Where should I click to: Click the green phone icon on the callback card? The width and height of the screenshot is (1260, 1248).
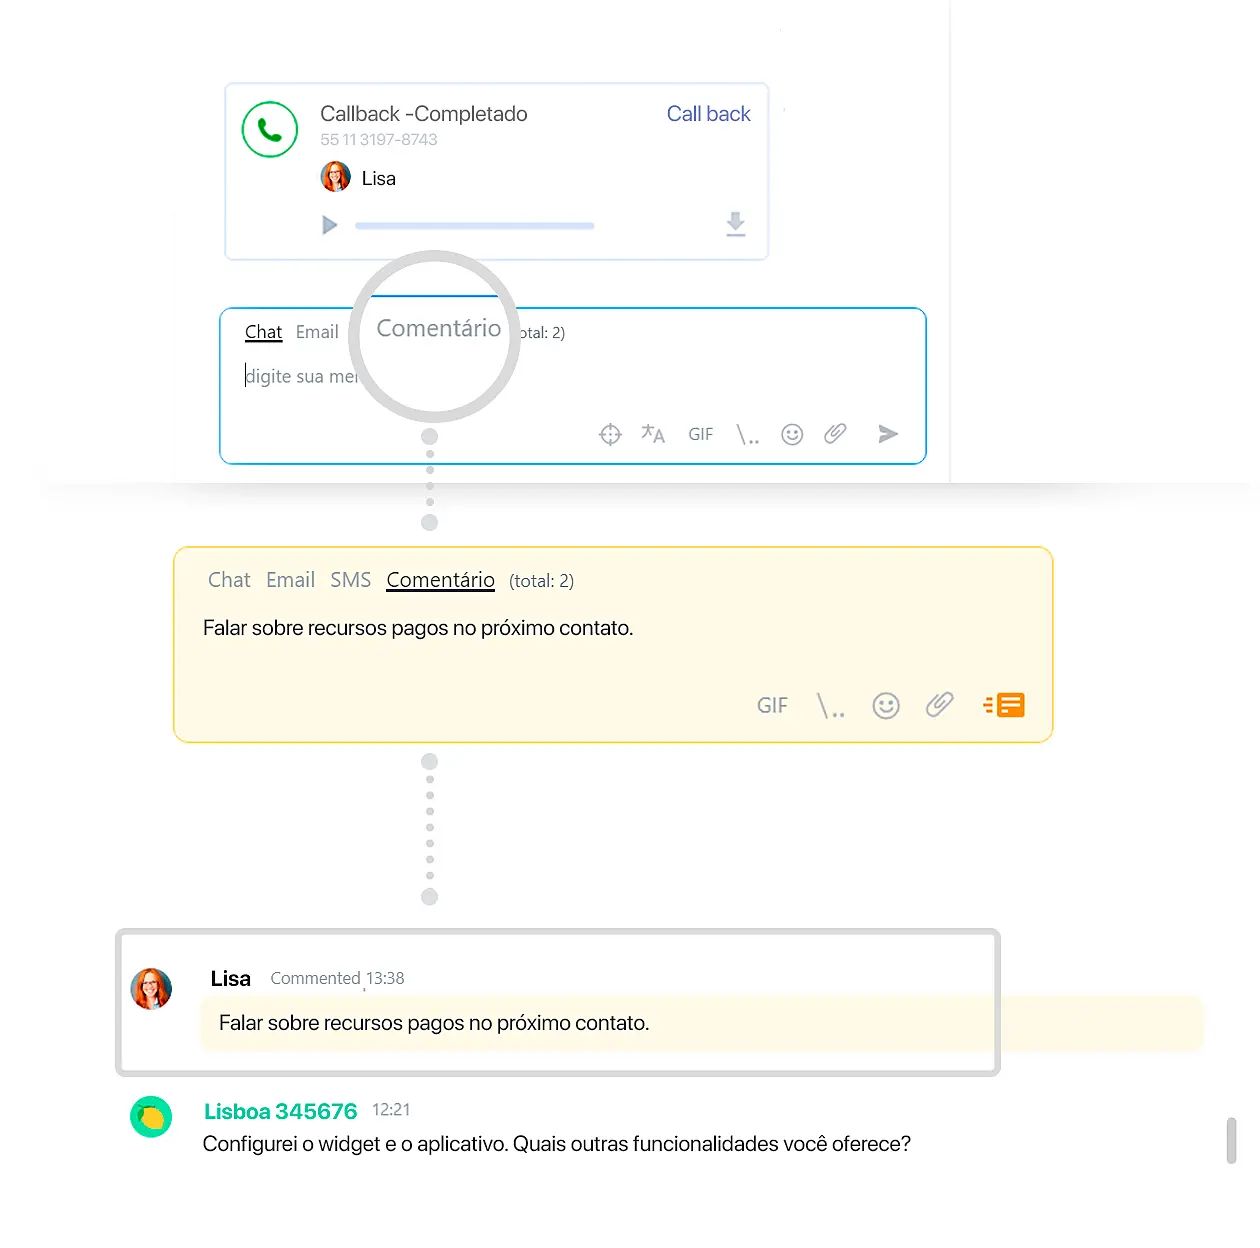(269, 129)
